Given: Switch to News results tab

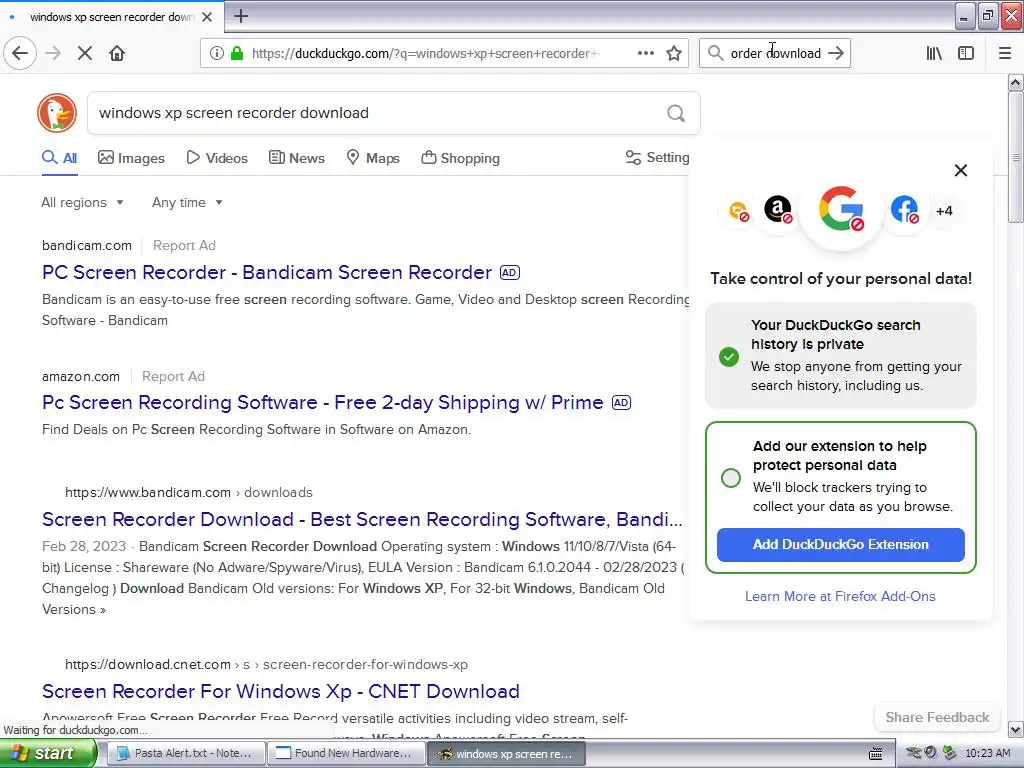Looking at the screenshot, I should (296, 158).
